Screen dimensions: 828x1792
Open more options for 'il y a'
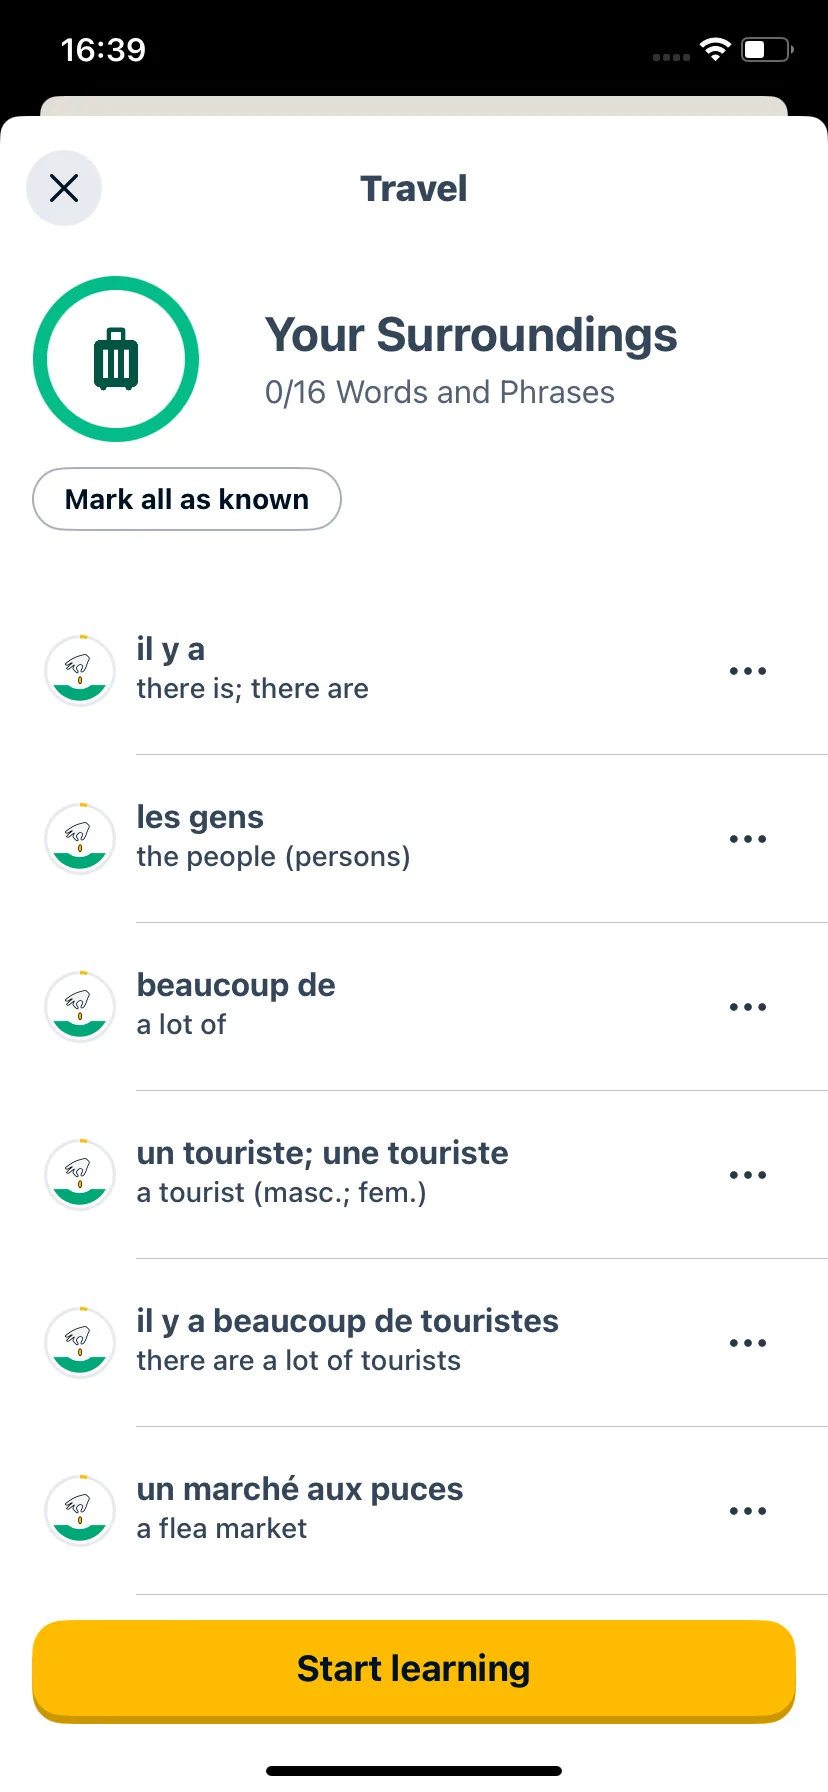(x=748, y=671)
